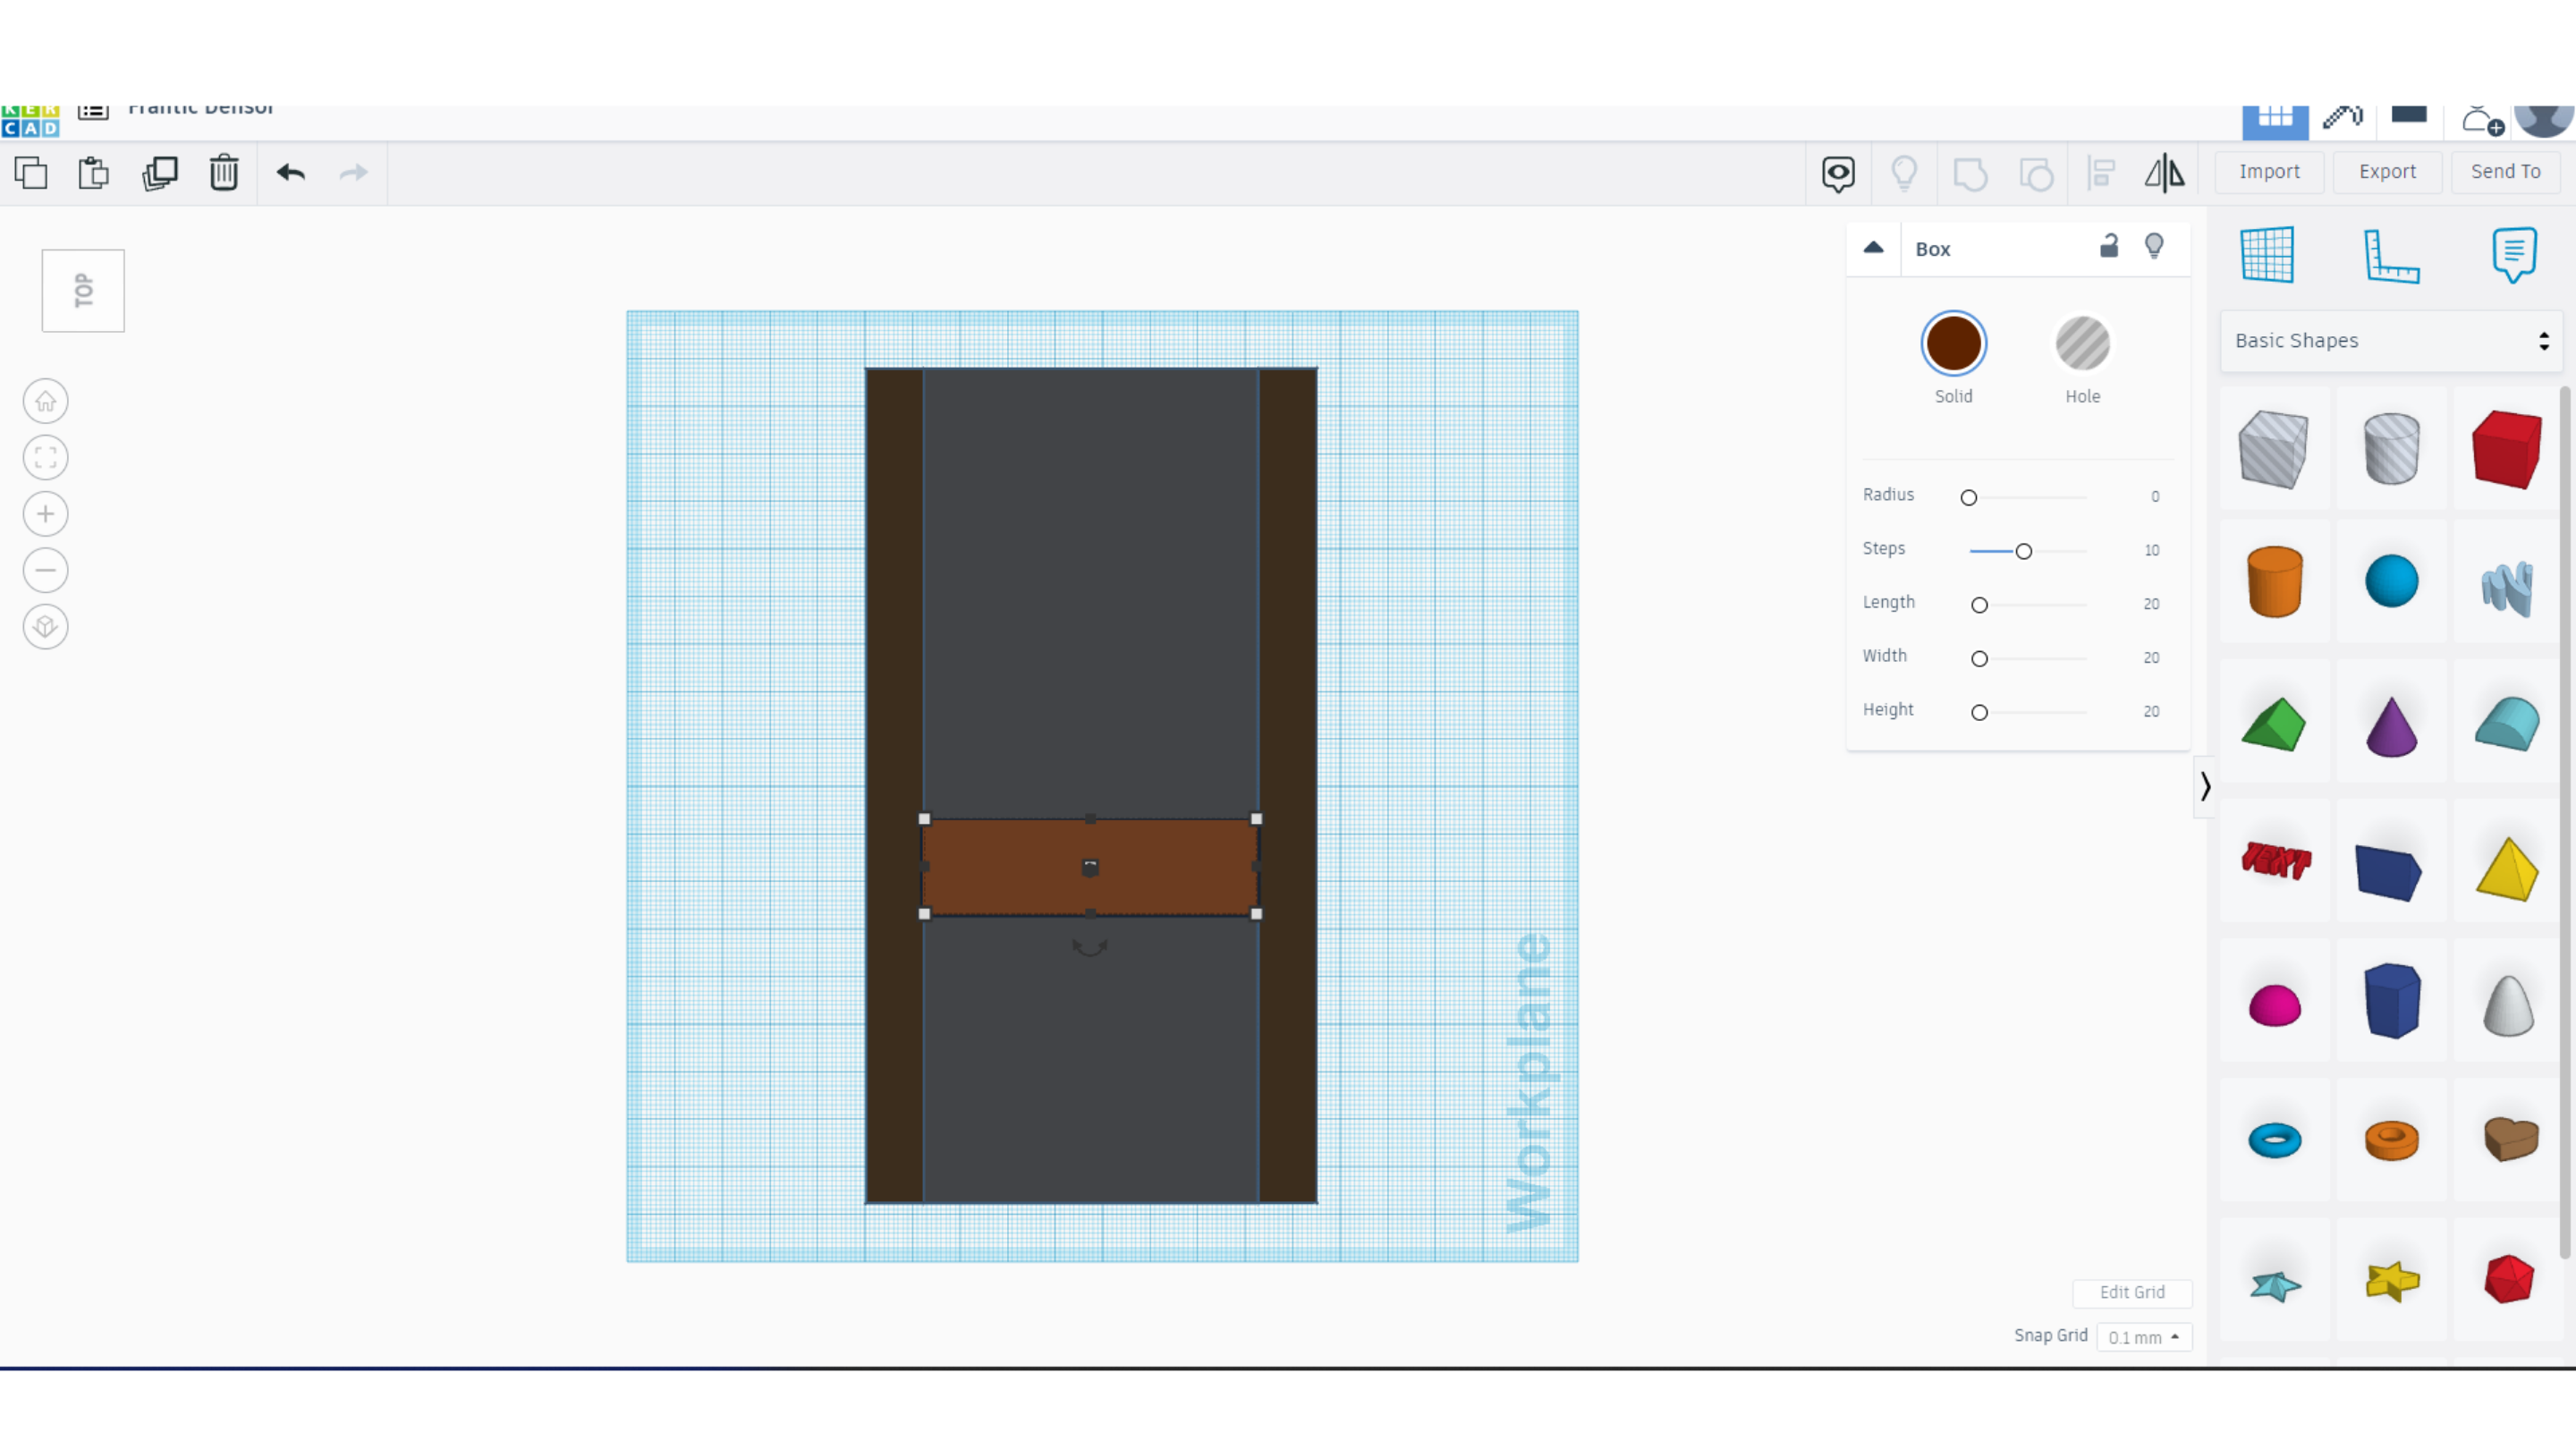Image resolution: width=2576 pixels, height=1449 pixels.
Task: Click the Solid brown color swatch
Action: coord(1953,344)
